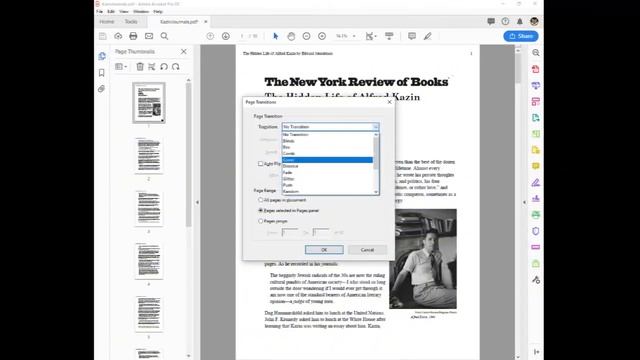Zoom out using the minus icon

(306, 36)
